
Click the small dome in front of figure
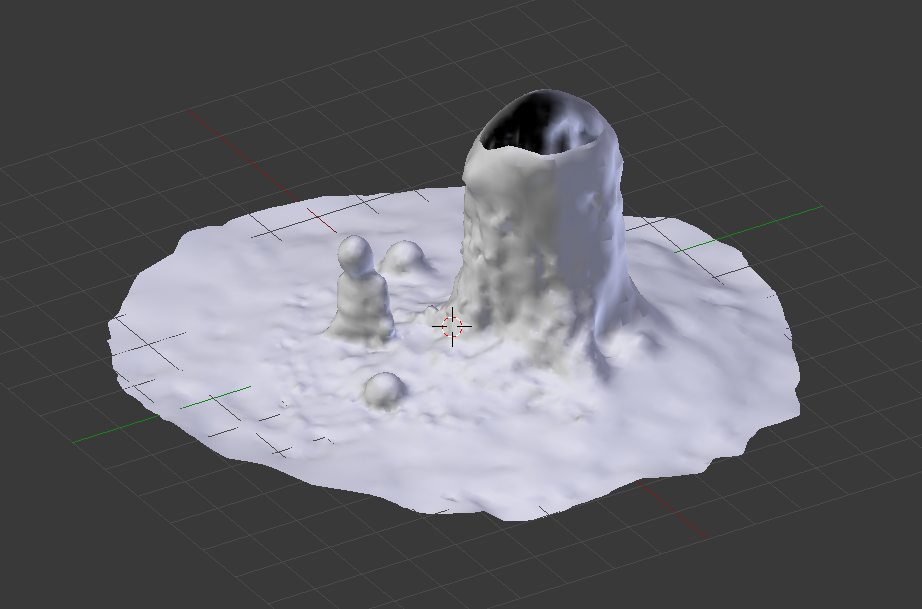click(x=383, y=388)
